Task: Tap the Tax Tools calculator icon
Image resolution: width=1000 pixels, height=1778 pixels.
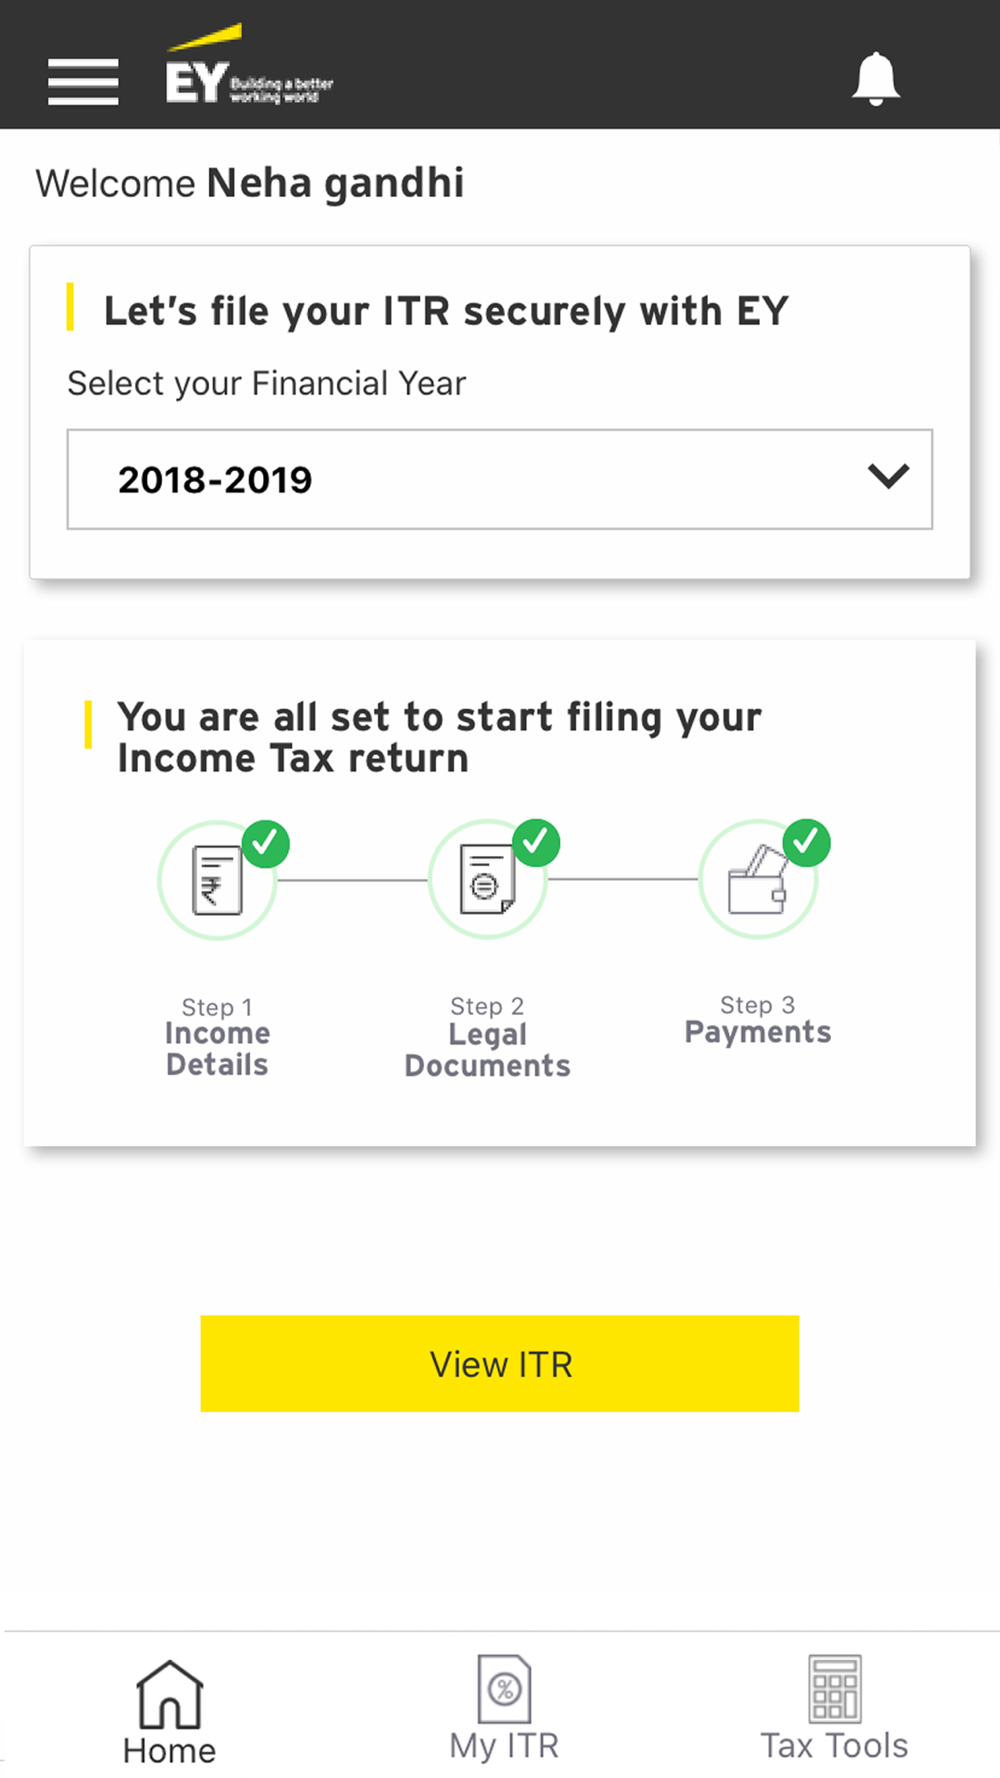Action: click(x=835, y=1689)
